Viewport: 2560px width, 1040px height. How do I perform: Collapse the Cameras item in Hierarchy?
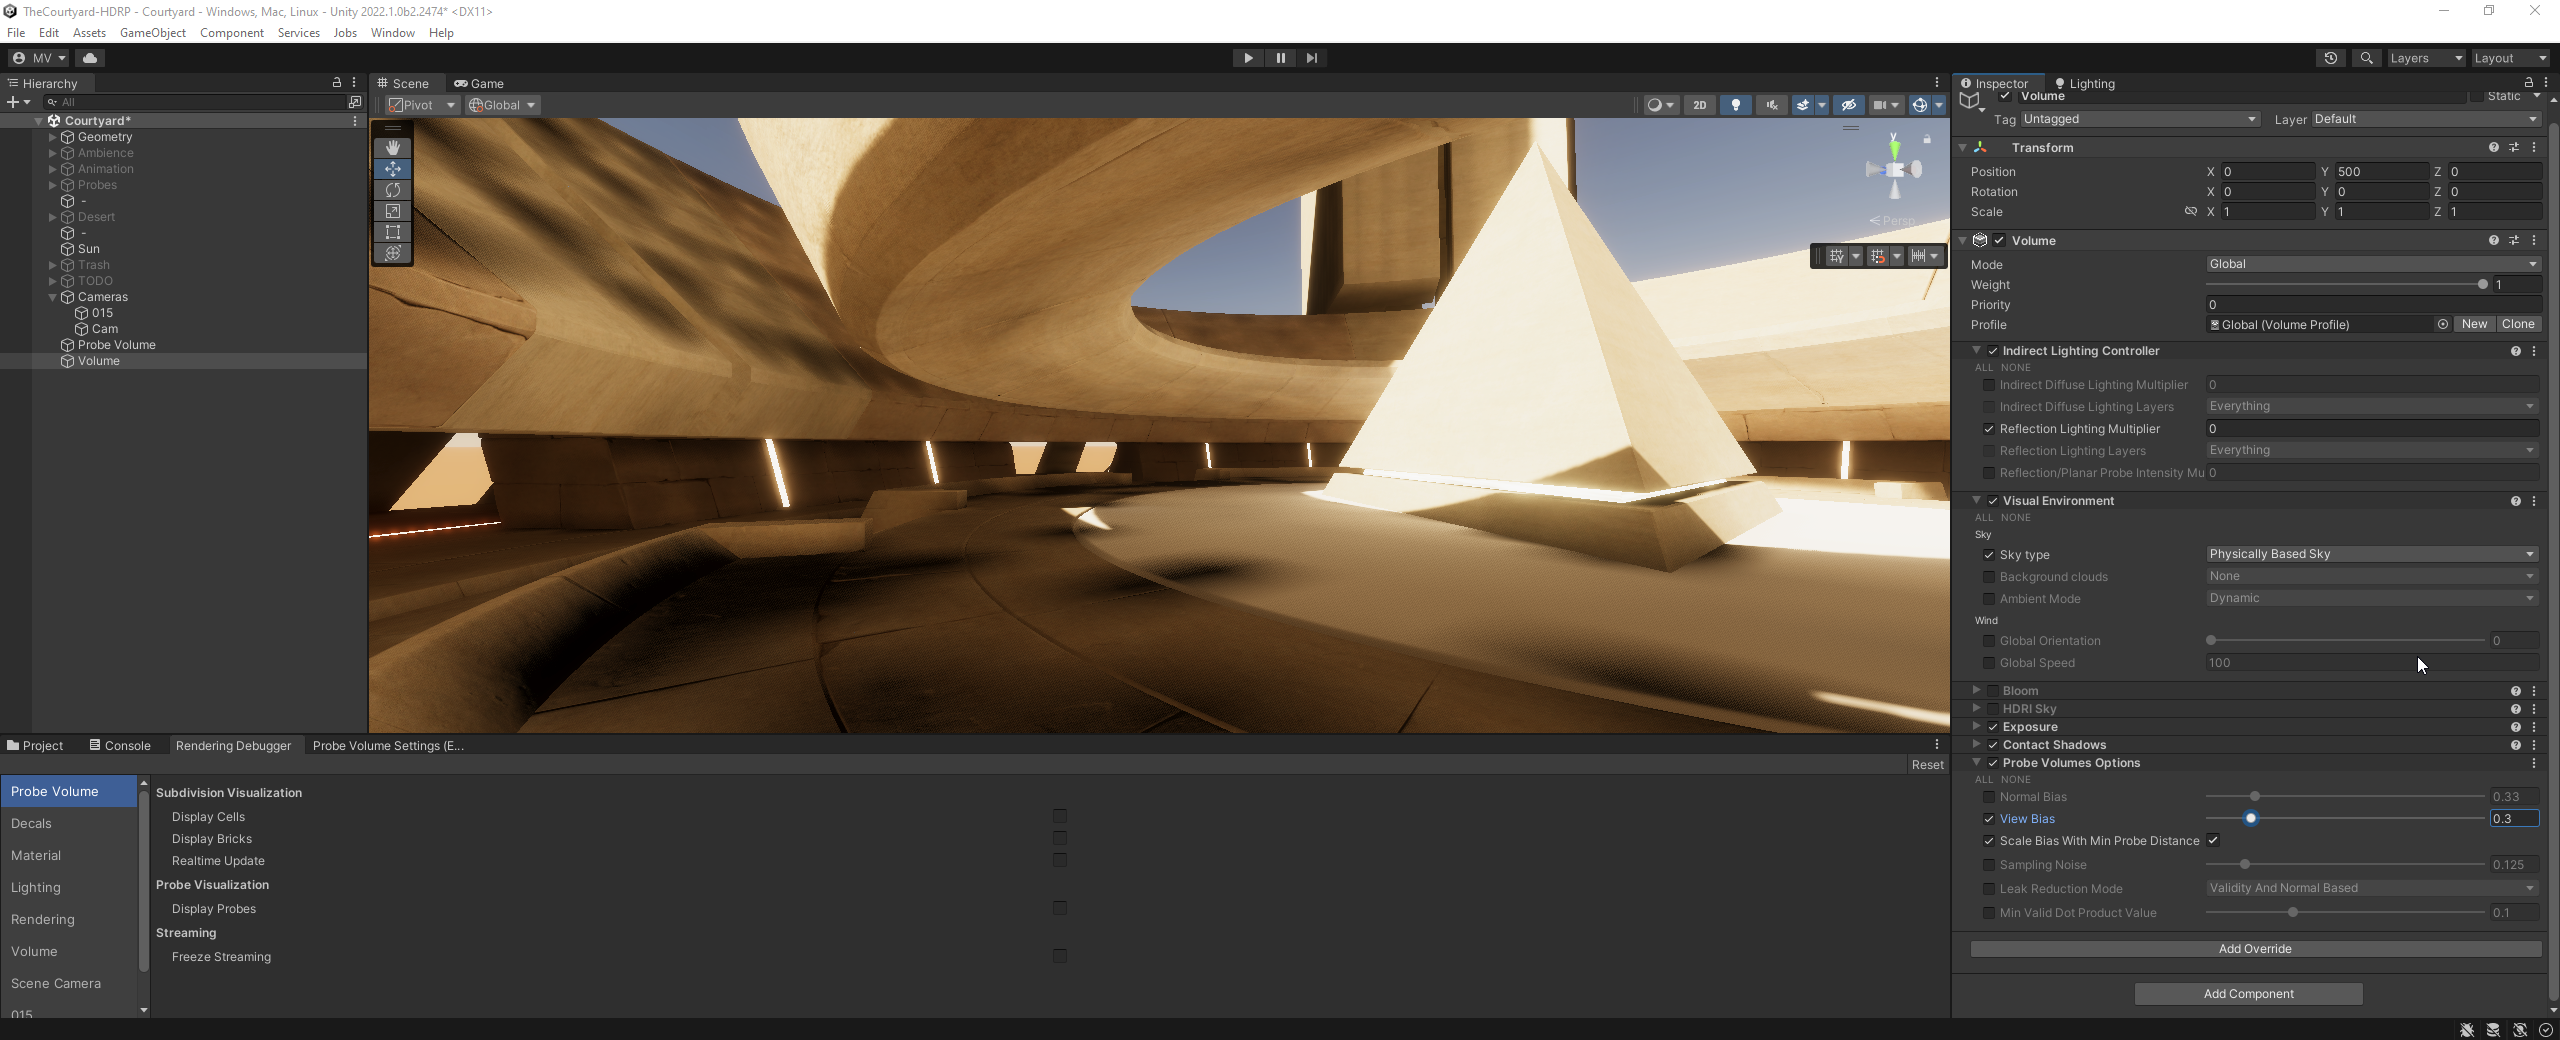[52, 296]
